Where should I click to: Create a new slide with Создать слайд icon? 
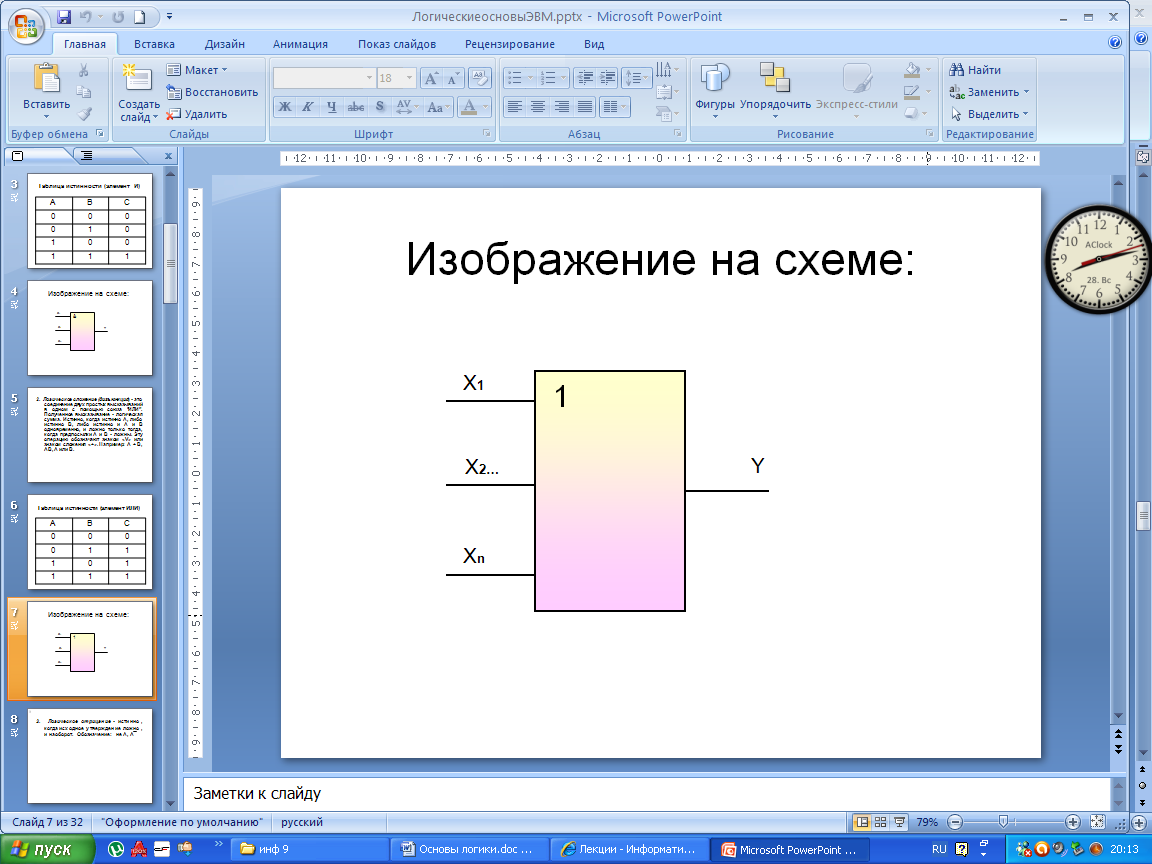point(138,79)
